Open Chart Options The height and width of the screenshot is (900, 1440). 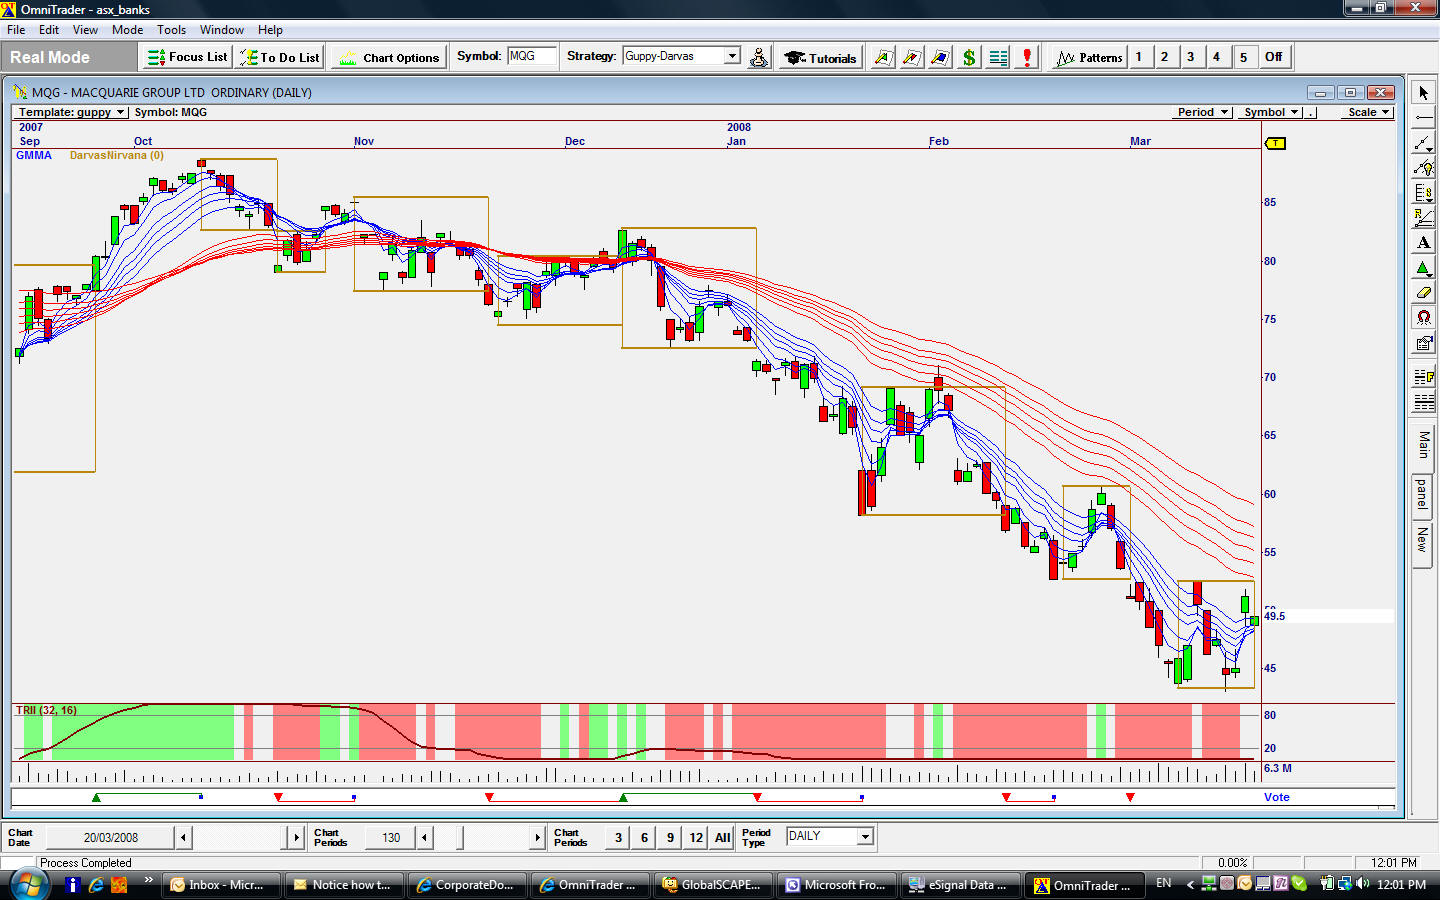(x=389, y=57)
